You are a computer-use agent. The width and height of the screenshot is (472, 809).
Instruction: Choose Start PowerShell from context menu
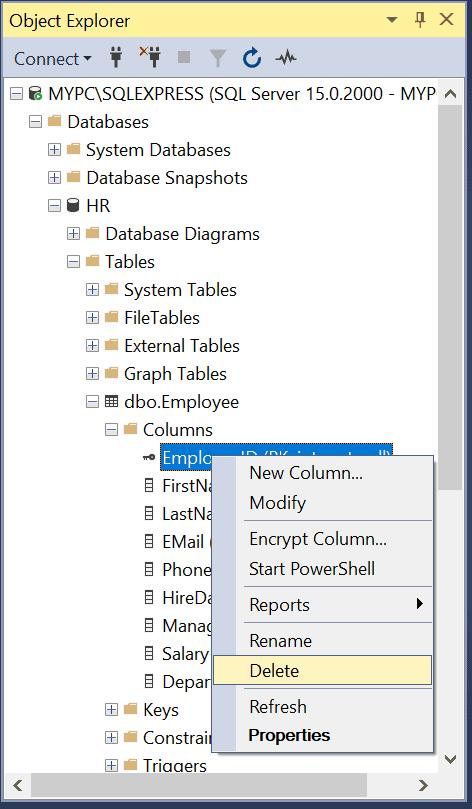pos(322,569)
